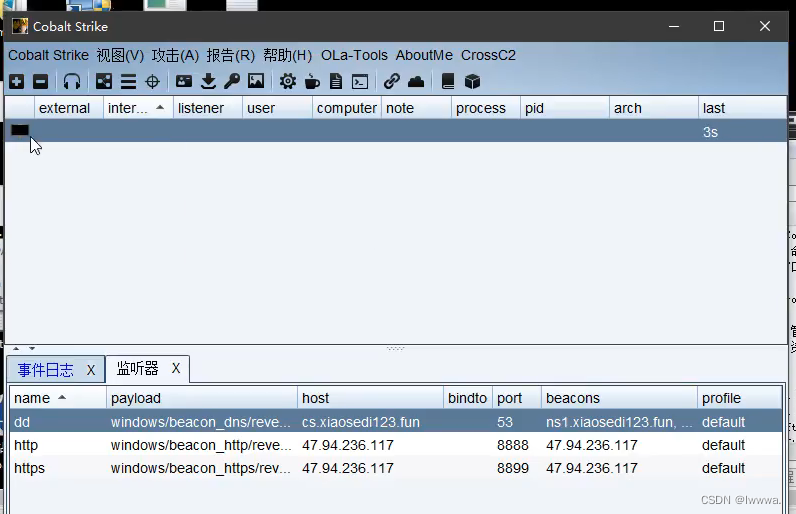Viewport: 796px width, 514px height.
Task: Switch to session table view icon
Action: click(128, 81)
